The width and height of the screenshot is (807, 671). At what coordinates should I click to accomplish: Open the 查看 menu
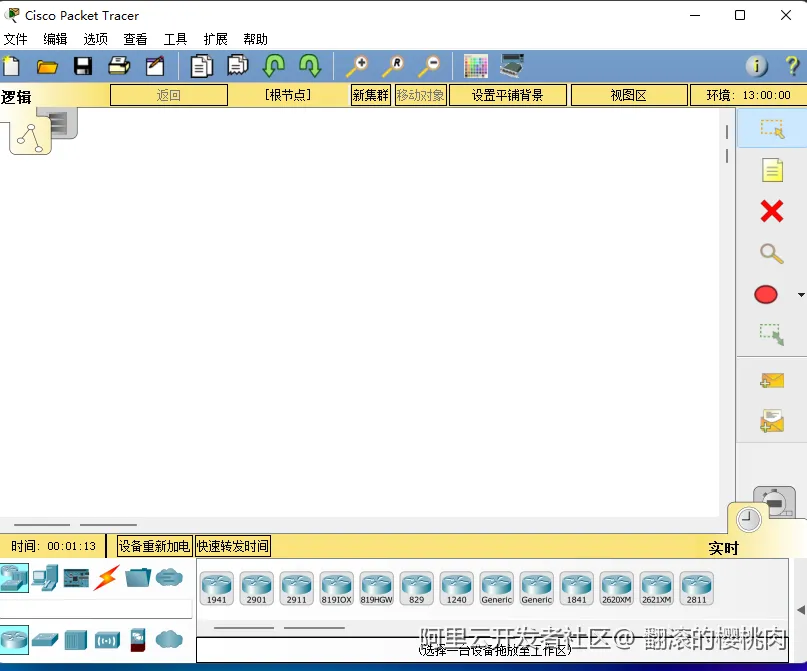click(135, 39)
